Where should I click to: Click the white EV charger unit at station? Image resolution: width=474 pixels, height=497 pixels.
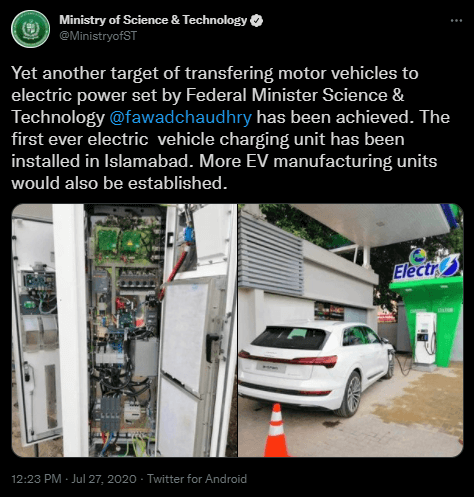tap(425, 338)
